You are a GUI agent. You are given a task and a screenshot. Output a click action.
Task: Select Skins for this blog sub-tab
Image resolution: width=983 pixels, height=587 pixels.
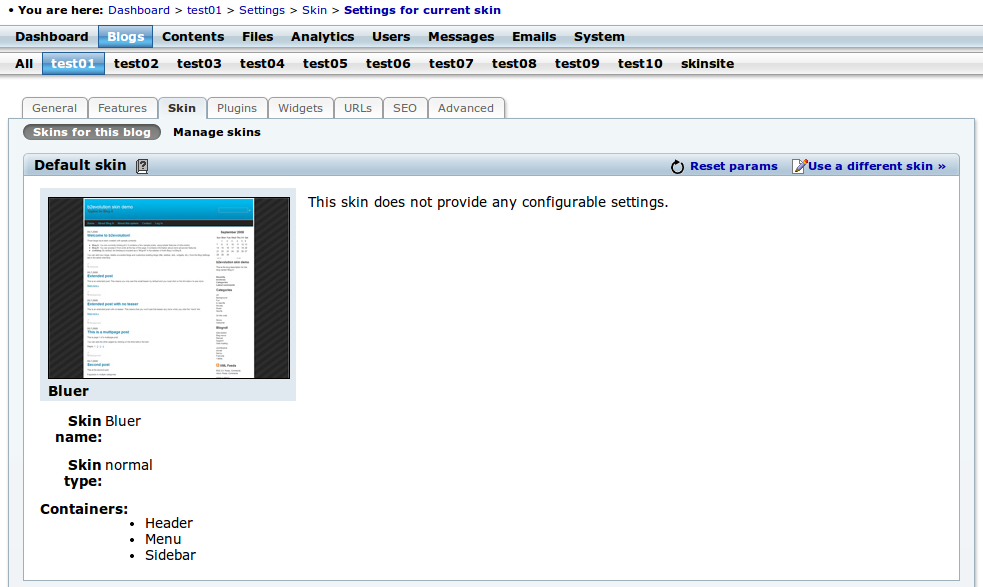click(92, 132)
